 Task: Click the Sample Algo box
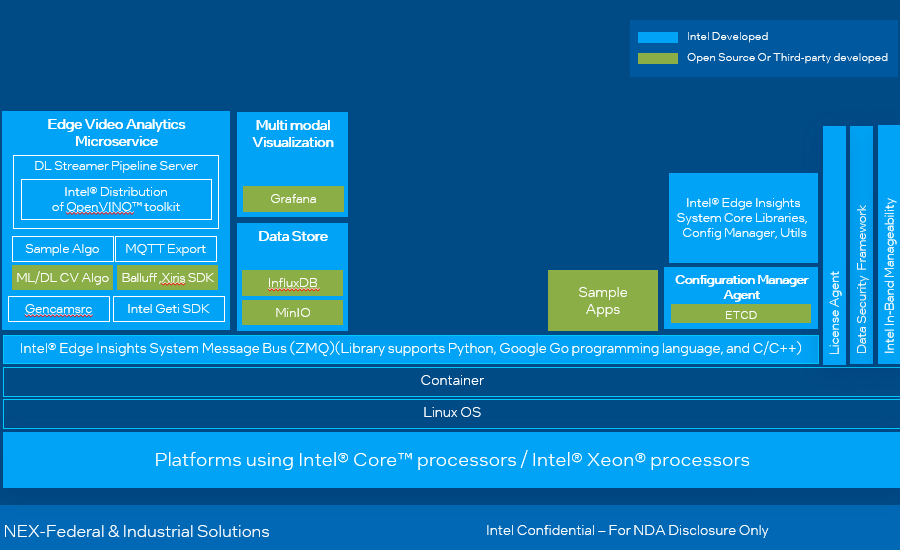pyautogui.click(x=62, y=249)
